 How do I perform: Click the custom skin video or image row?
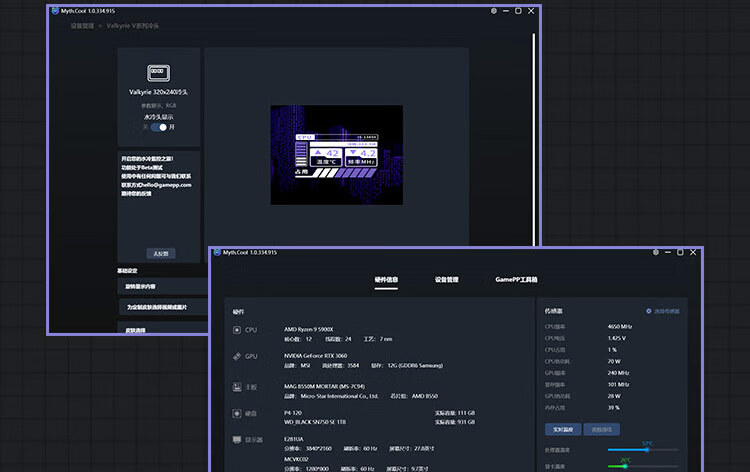pyautogui.click(x=163, y=307)
